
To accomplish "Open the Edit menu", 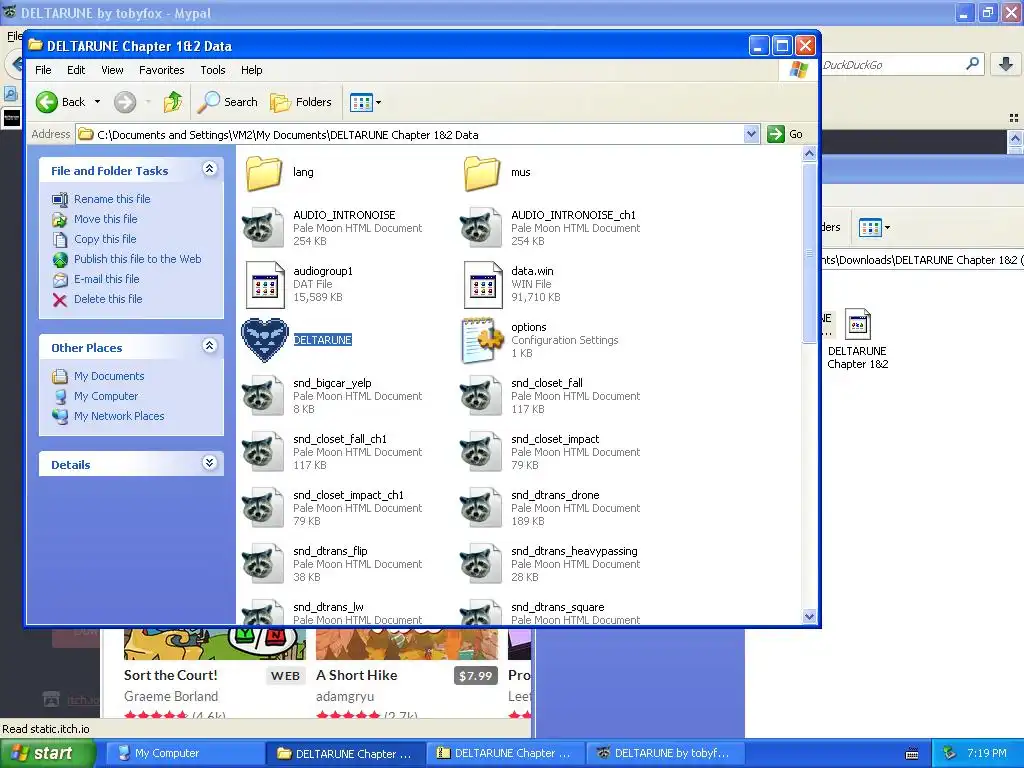I will point(76,70).
